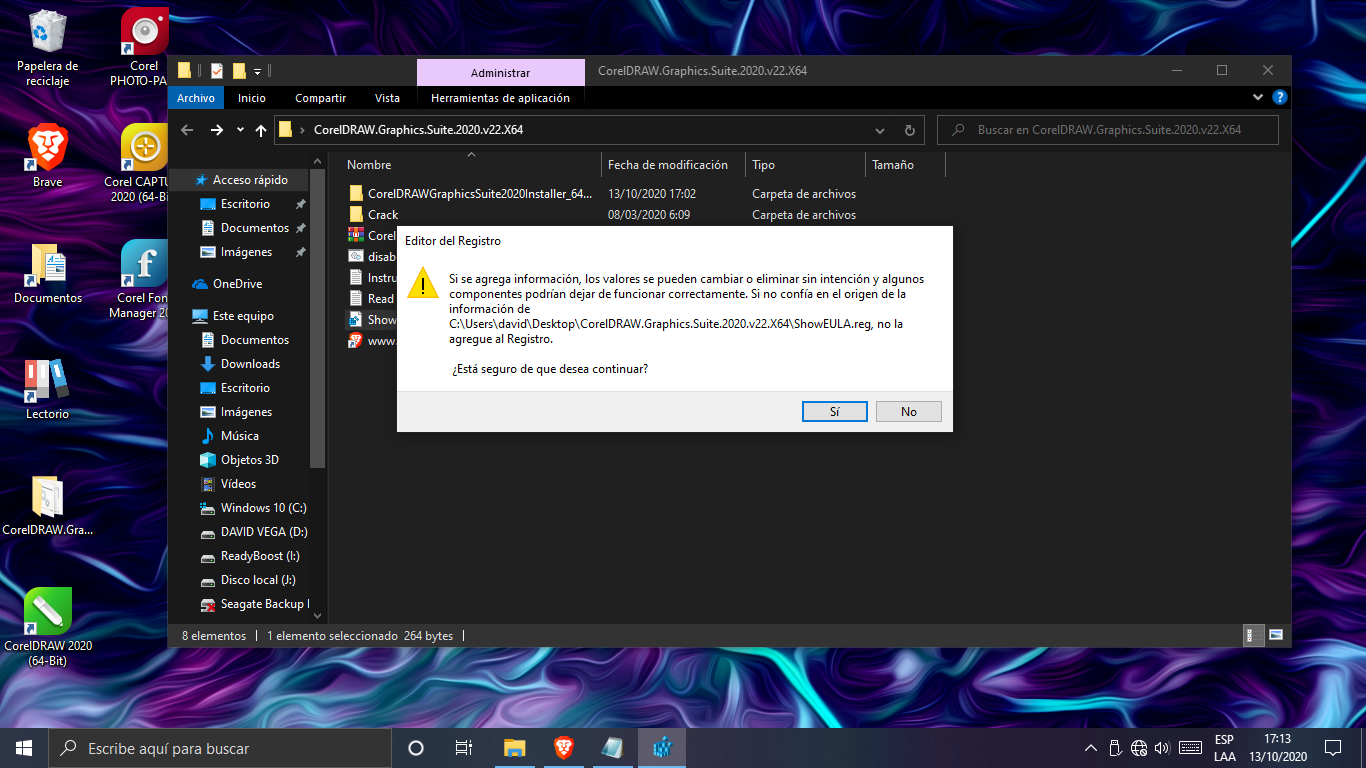The width and height of the screenshot is (1366, 768).
Task: Open Brave desktop shortcut
Action: (x=47, y=155)
